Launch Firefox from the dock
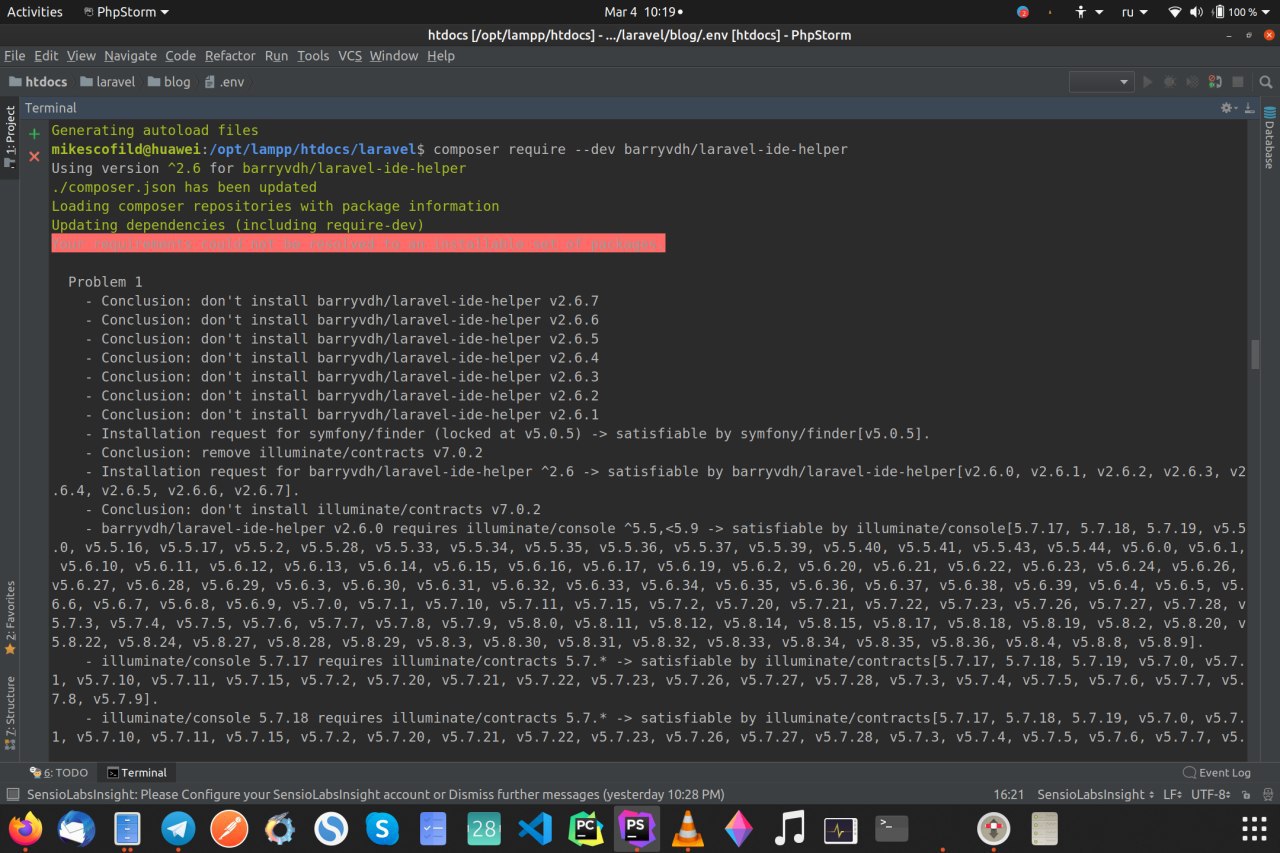Image resolution: width=1280 pixels, height=853 pixels. click(x=26, y=828)
